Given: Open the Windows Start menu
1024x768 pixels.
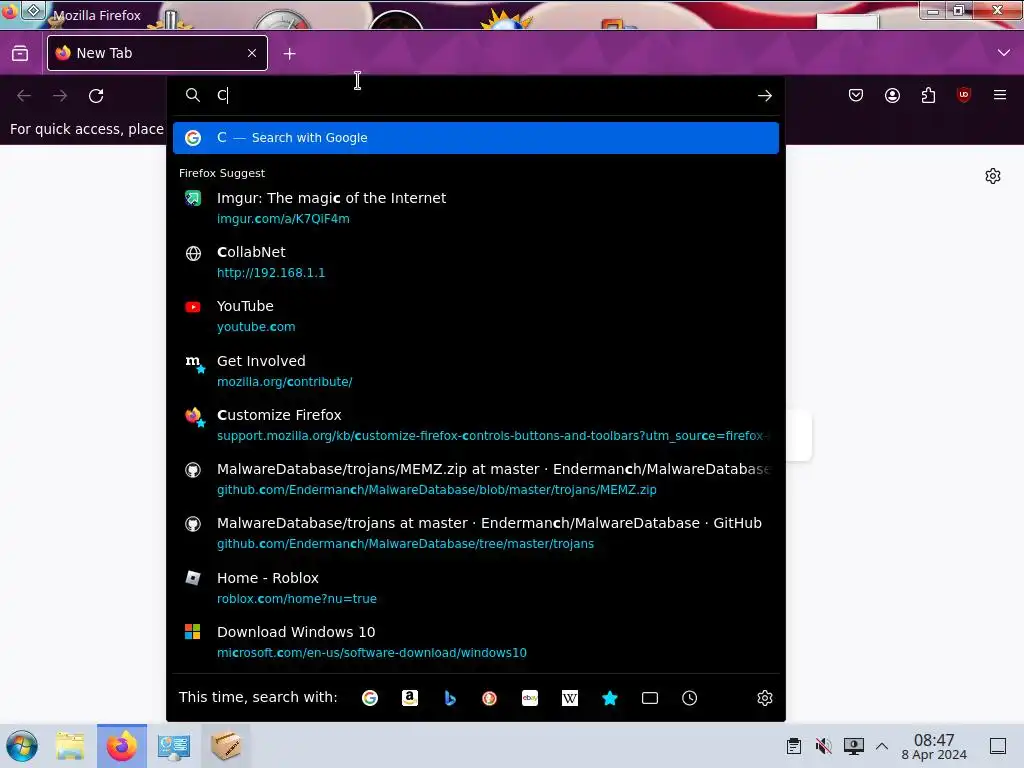Looking at the screenshot, I should (22, 746).
